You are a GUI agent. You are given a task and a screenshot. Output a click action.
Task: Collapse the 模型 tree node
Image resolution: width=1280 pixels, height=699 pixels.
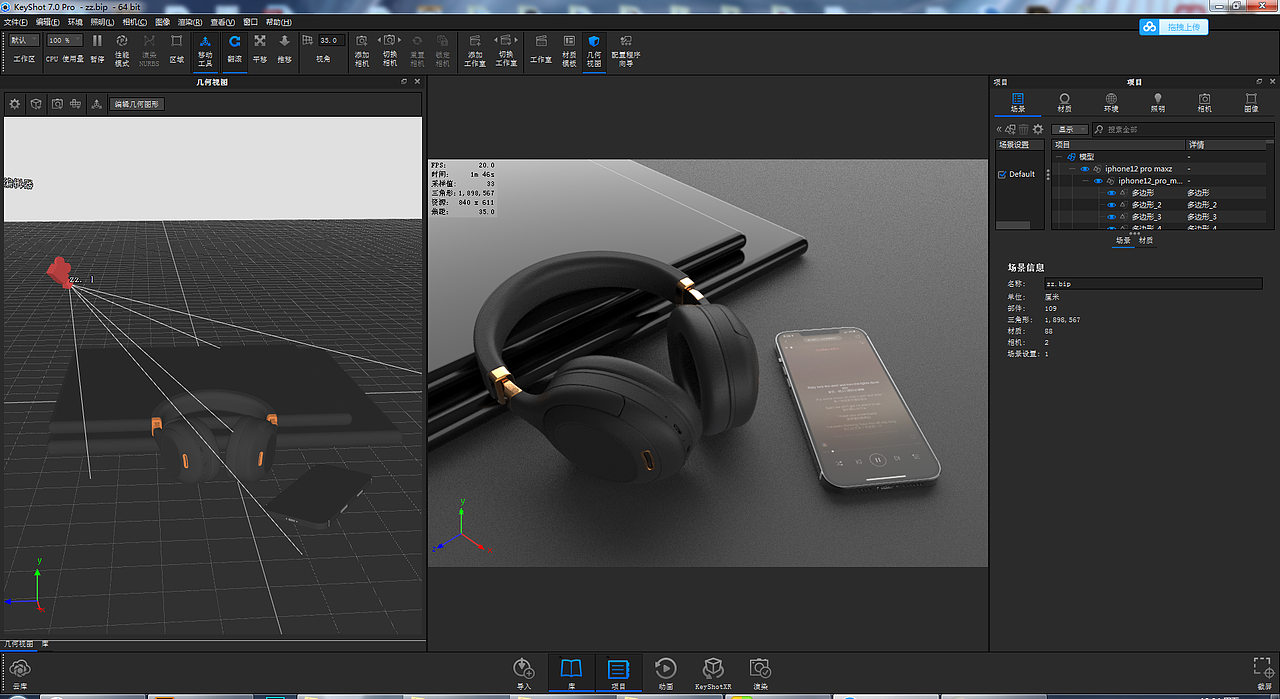point(1058,157)
